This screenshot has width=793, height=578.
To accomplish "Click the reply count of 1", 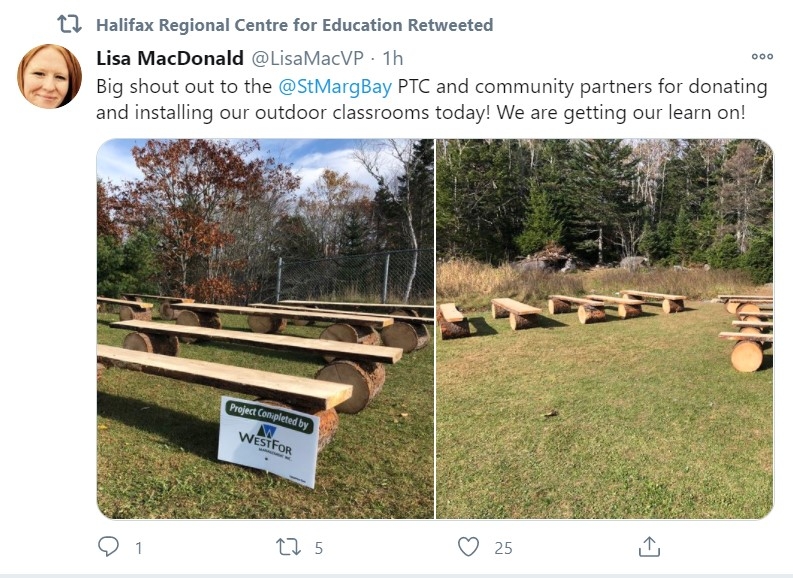I will (138, 547).
